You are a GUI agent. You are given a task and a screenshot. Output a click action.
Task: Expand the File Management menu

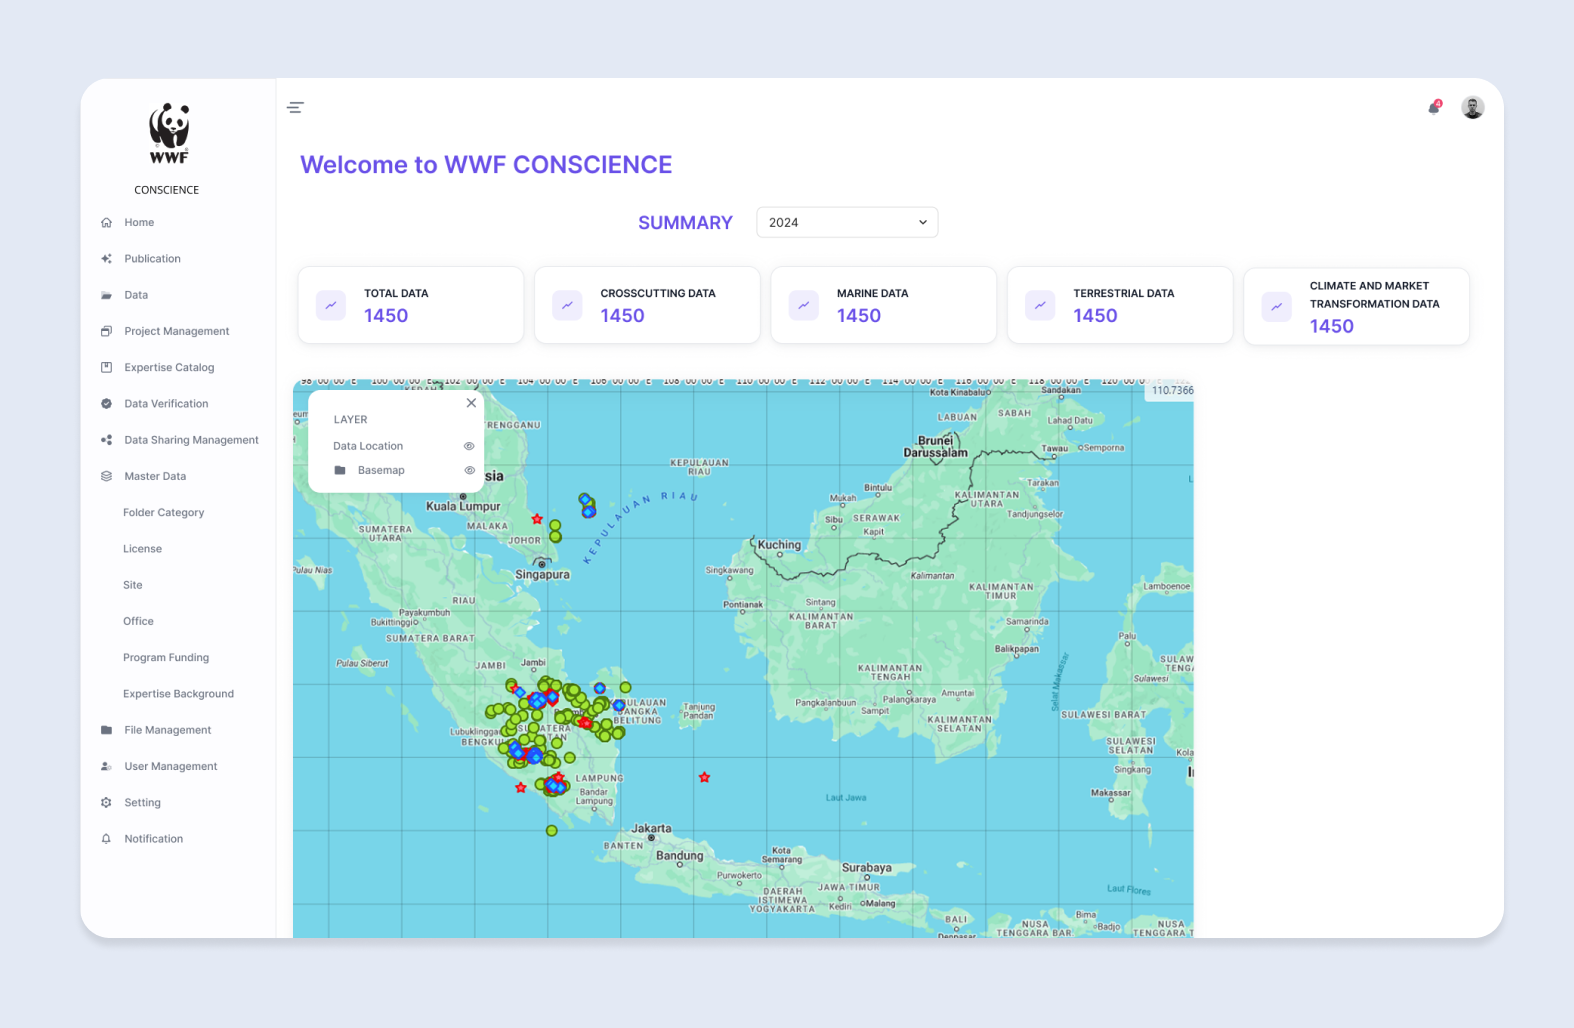tap(167, 730)
